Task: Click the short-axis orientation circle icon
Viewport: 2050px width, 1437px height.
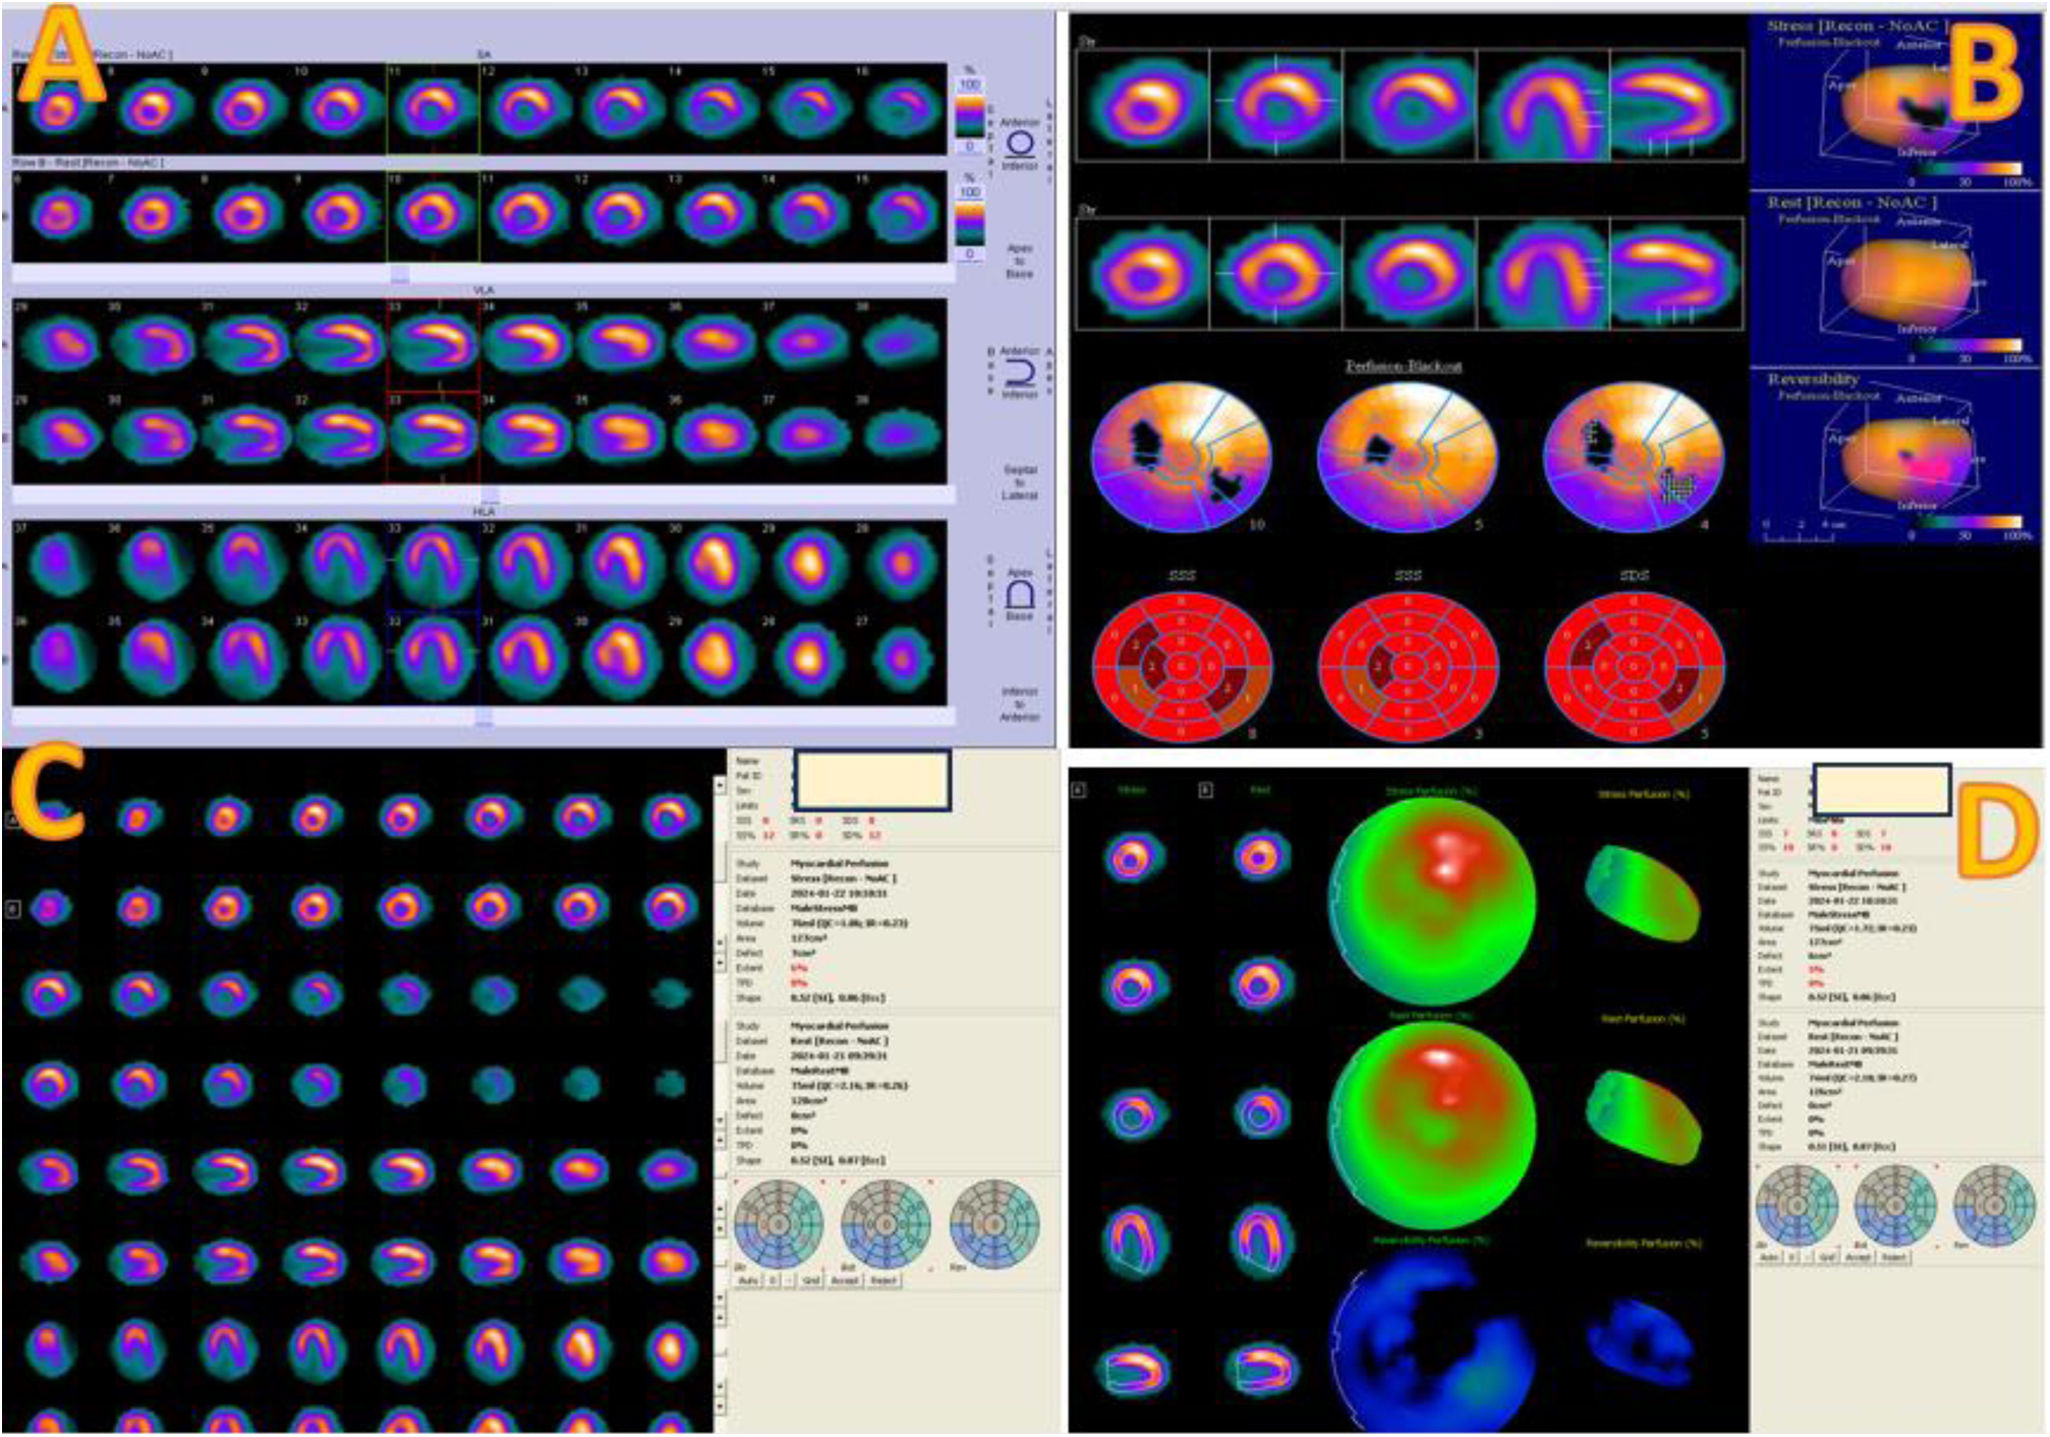Action: pos(1019,144)
